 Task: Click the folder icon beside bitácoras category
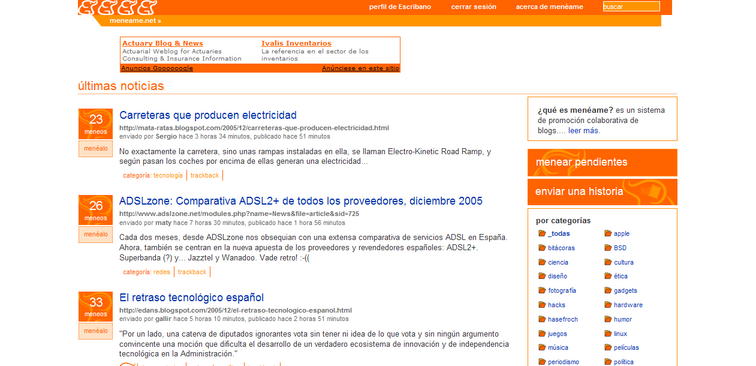click(542, 248)
